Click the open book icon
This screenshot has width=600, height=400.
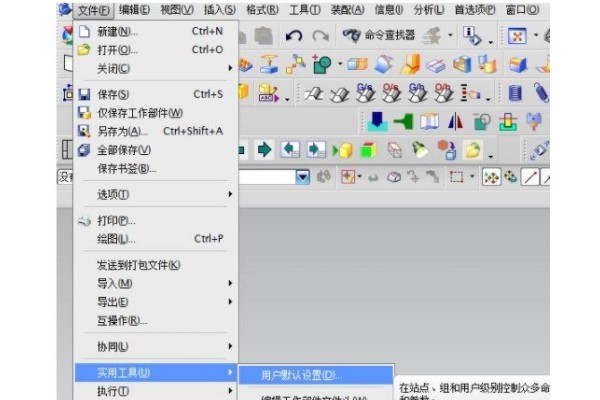tap(429, 122)
